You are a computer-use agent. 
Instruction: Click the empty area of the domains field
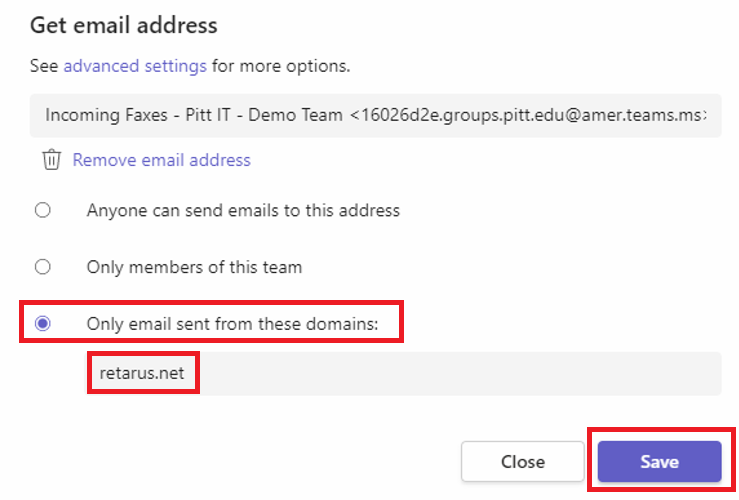point(460,373)
